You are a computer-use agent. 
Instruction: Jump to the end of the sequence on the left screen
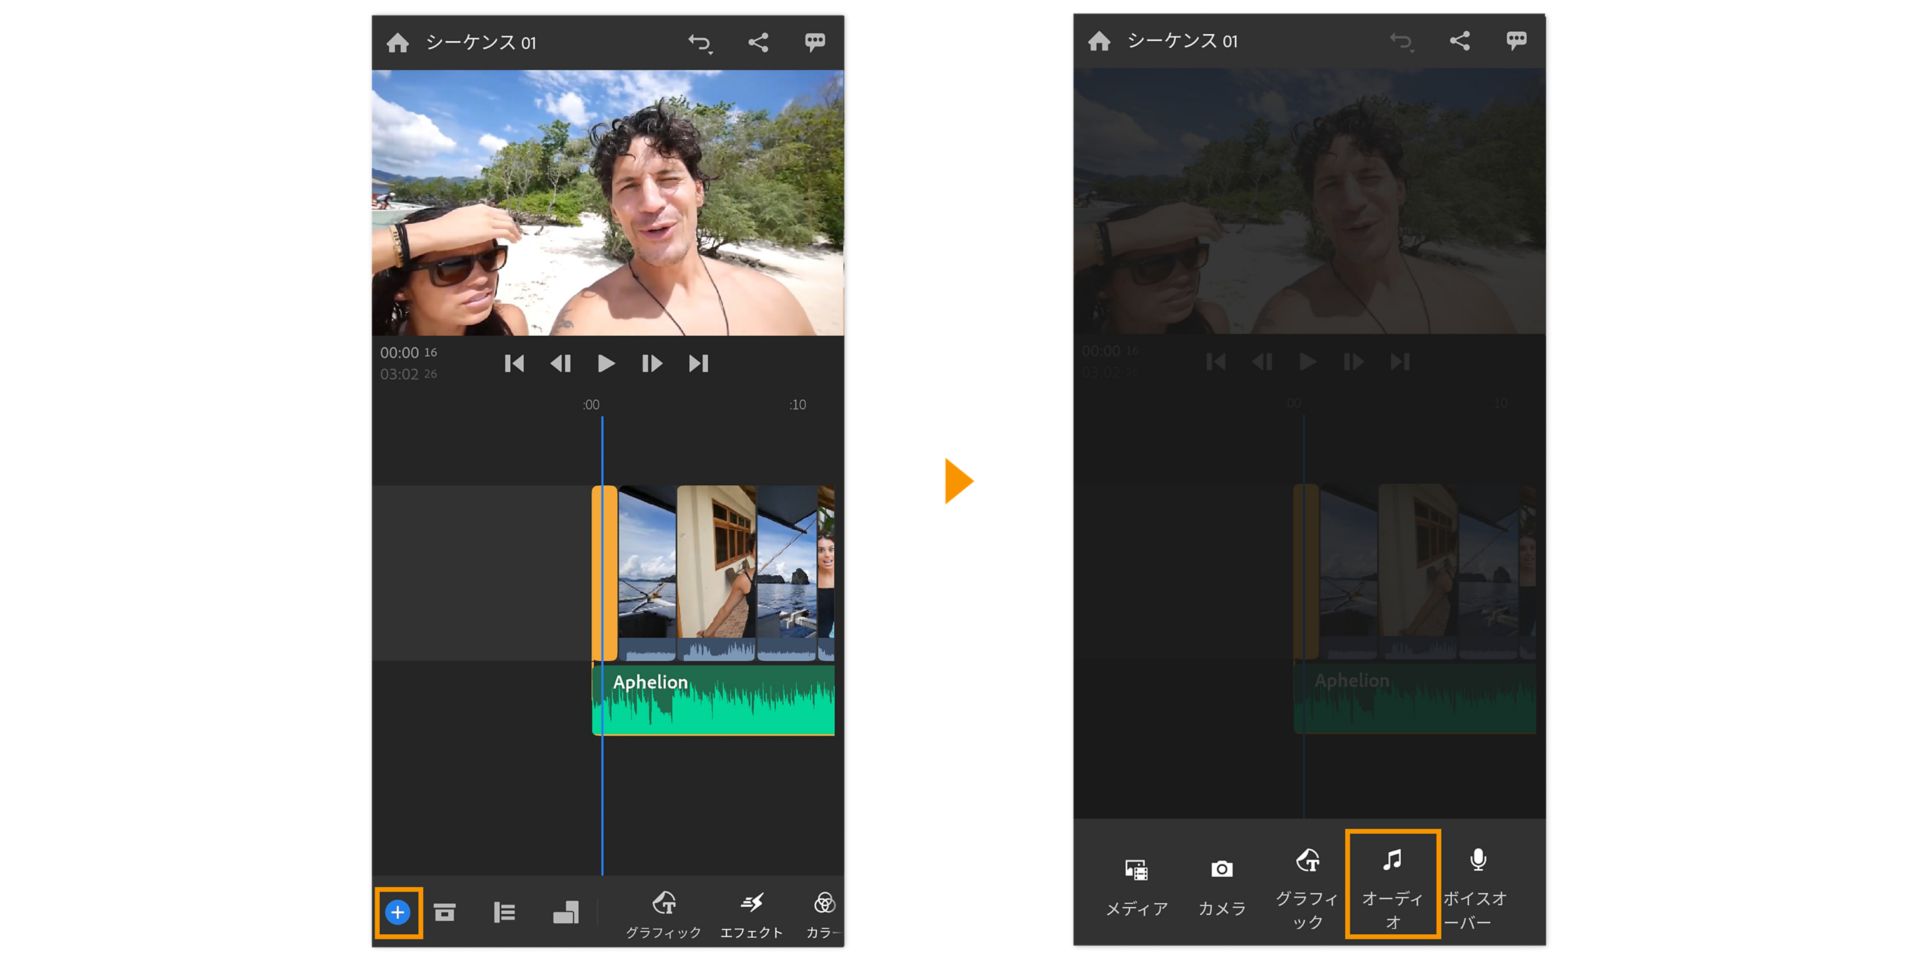698,363
